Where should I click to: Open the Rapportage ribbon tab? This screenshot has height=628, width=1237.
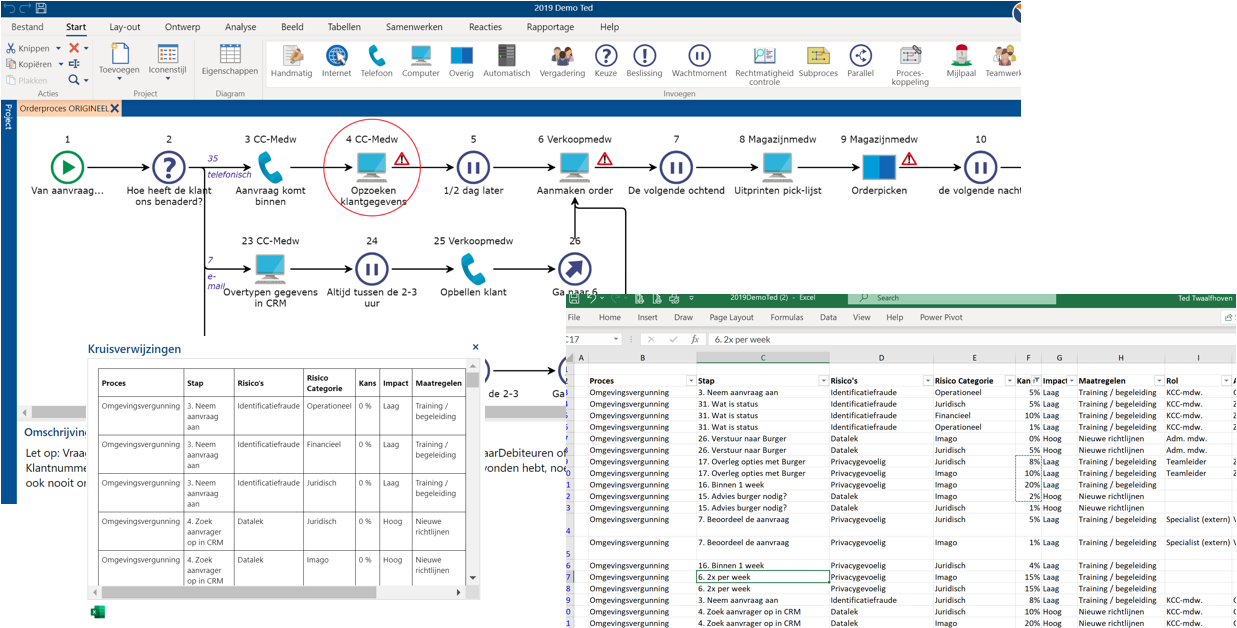click(x=550, y=27)
